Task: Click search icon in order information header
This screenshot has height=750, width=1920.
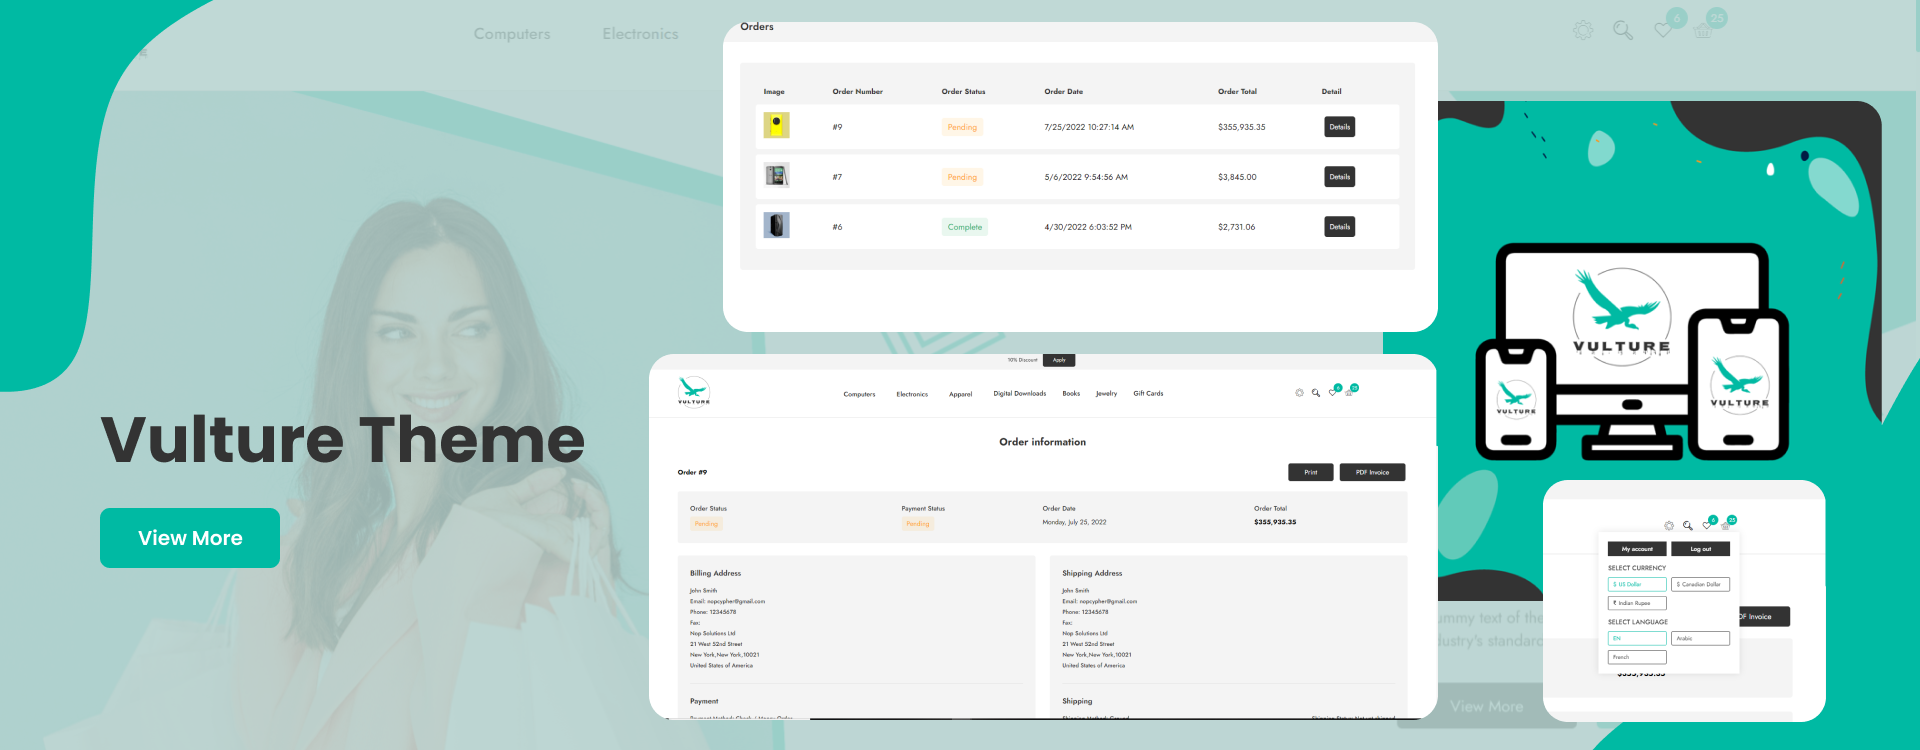Action: coord(1316,393)
